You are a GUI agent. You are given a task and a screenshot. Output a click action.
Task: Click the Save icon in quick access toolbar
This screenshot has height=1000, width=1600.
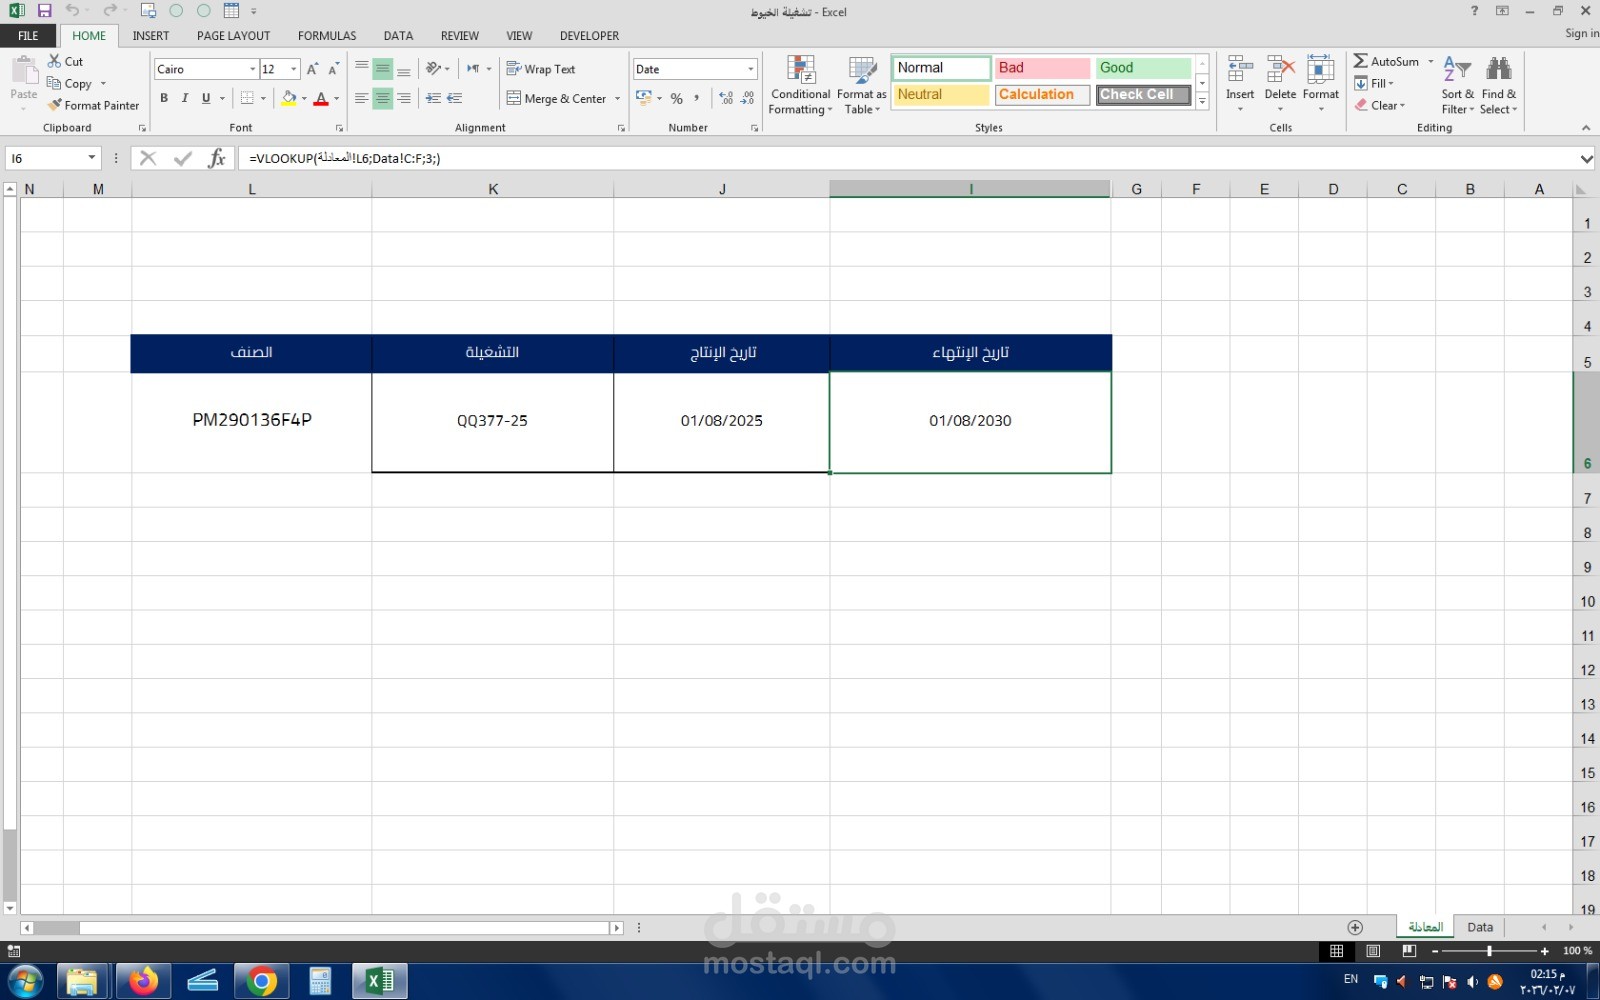[x=44, y=11]
